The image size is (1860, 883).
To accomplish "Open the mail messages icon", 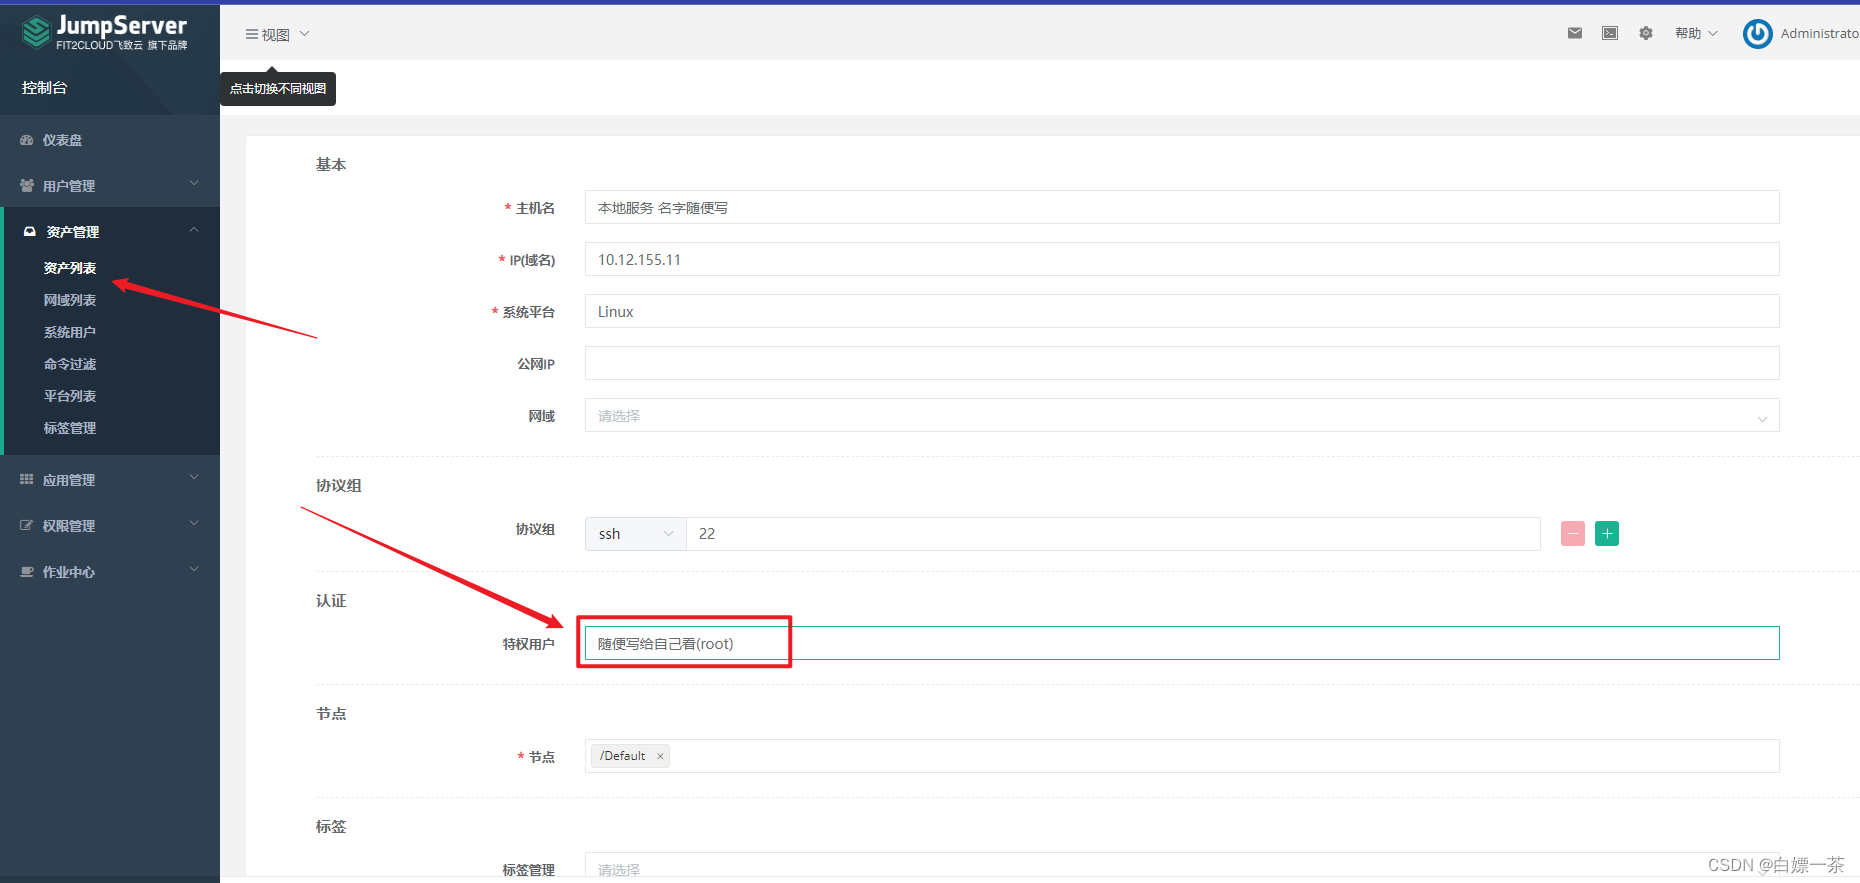I will pos(1575,33).
